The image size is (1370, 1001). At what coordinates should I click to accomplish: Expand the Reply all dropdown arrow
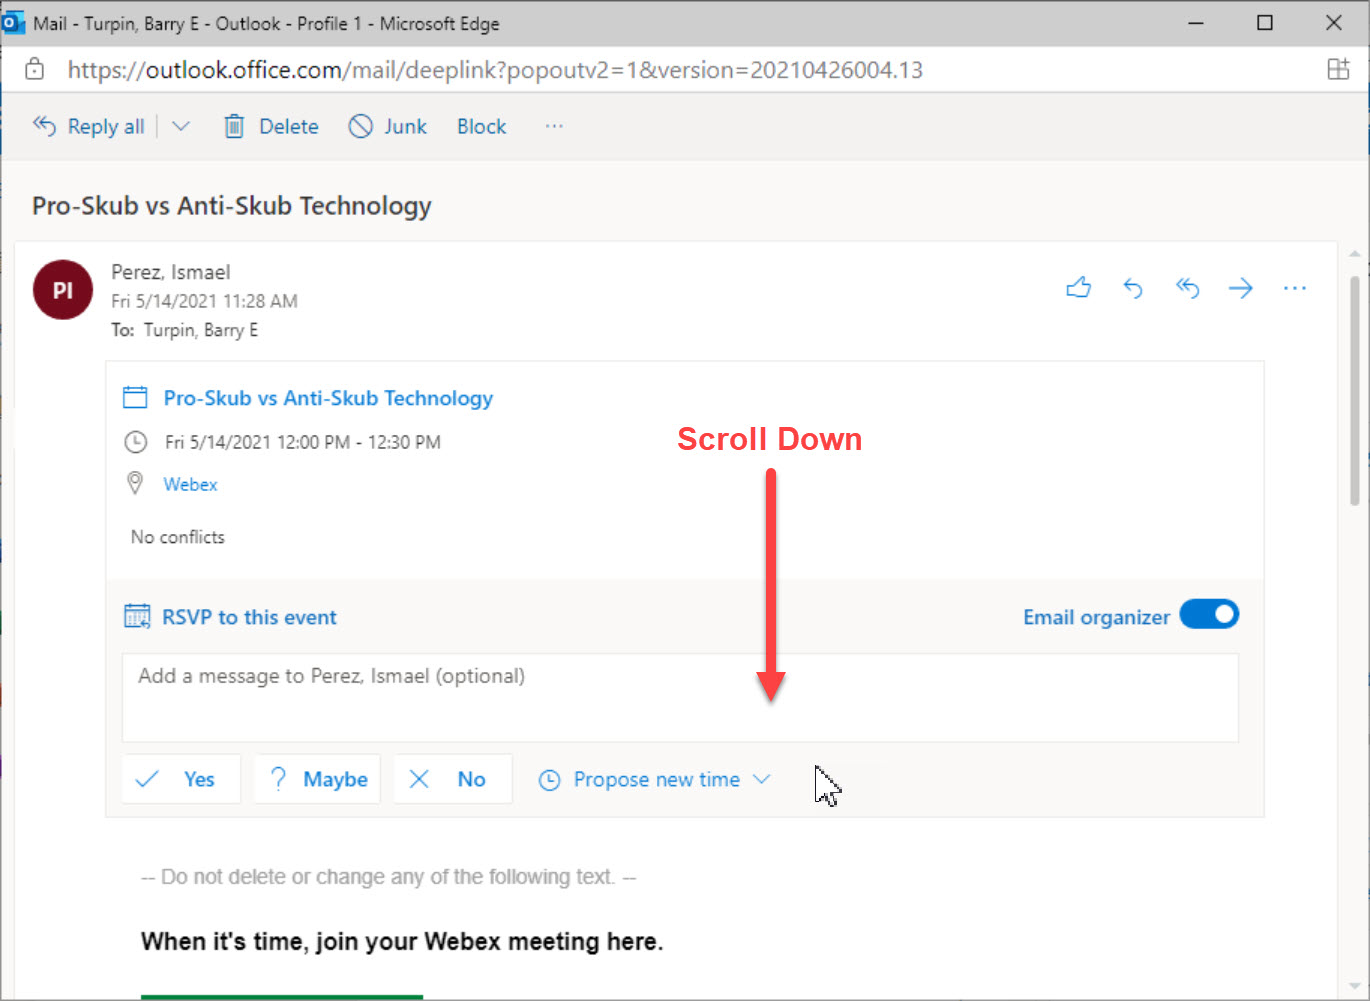tap(181, 126)
